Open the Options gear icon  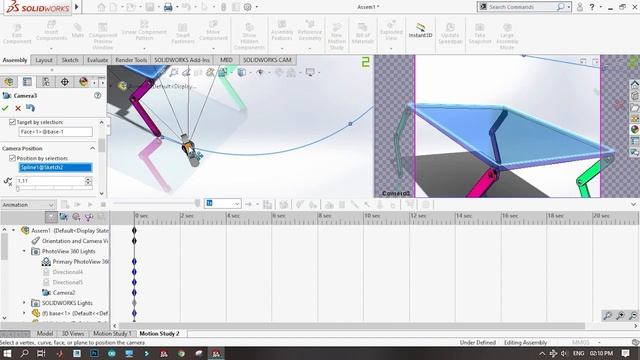click(248, 7)
